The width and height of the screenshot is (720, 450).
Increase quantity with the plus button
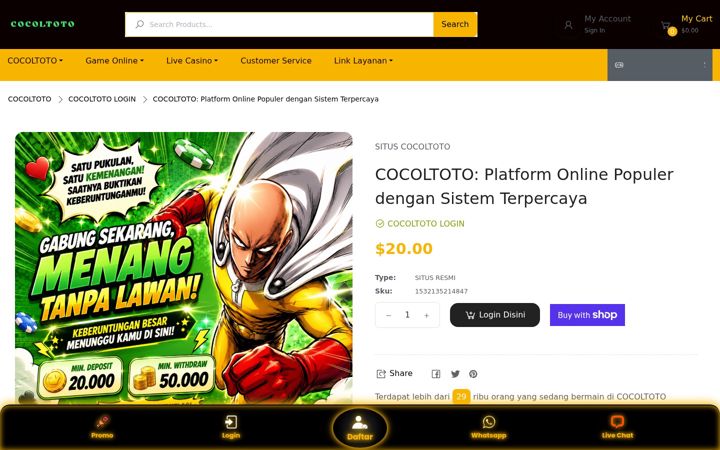click(x=427, y=315)
